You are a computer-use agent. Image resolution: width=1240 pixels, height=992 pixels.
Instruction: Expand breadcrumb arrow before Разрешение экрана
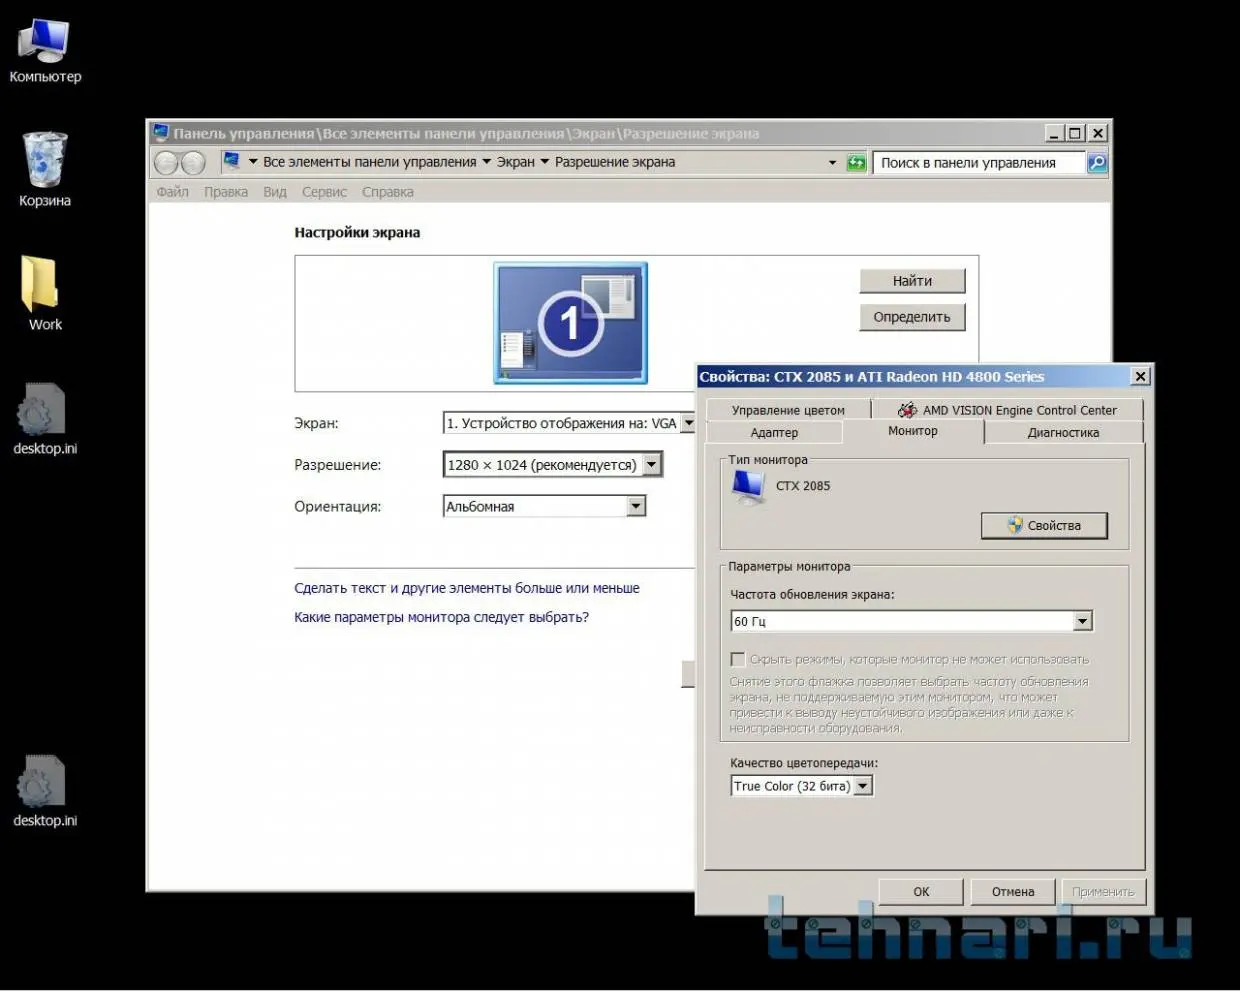pos(545,162)
